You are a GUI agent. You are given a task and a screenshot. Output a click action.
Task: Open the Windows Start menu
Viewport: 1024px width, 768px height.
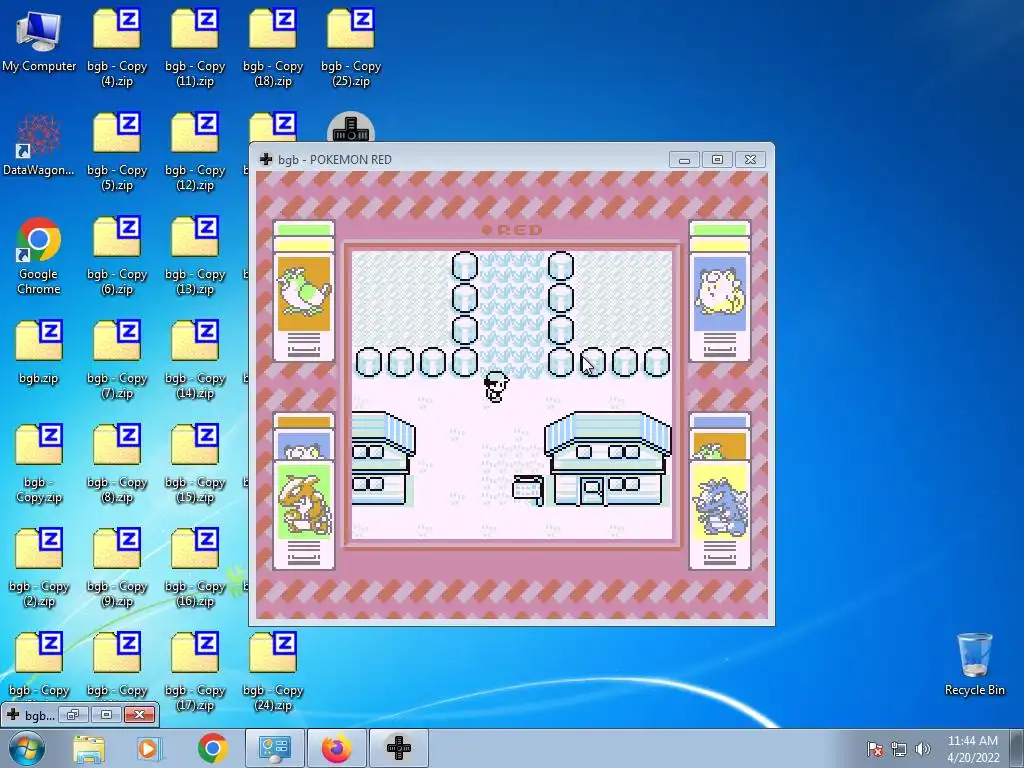(27, 748)
